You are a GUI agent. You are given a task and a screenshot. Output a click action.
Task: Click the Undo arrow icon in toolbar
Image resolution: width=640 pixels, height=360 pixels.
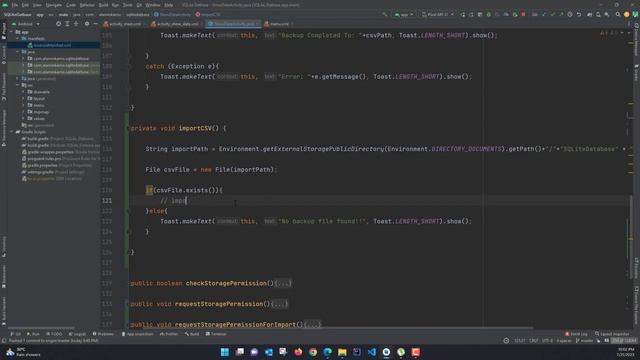(579, 15)
